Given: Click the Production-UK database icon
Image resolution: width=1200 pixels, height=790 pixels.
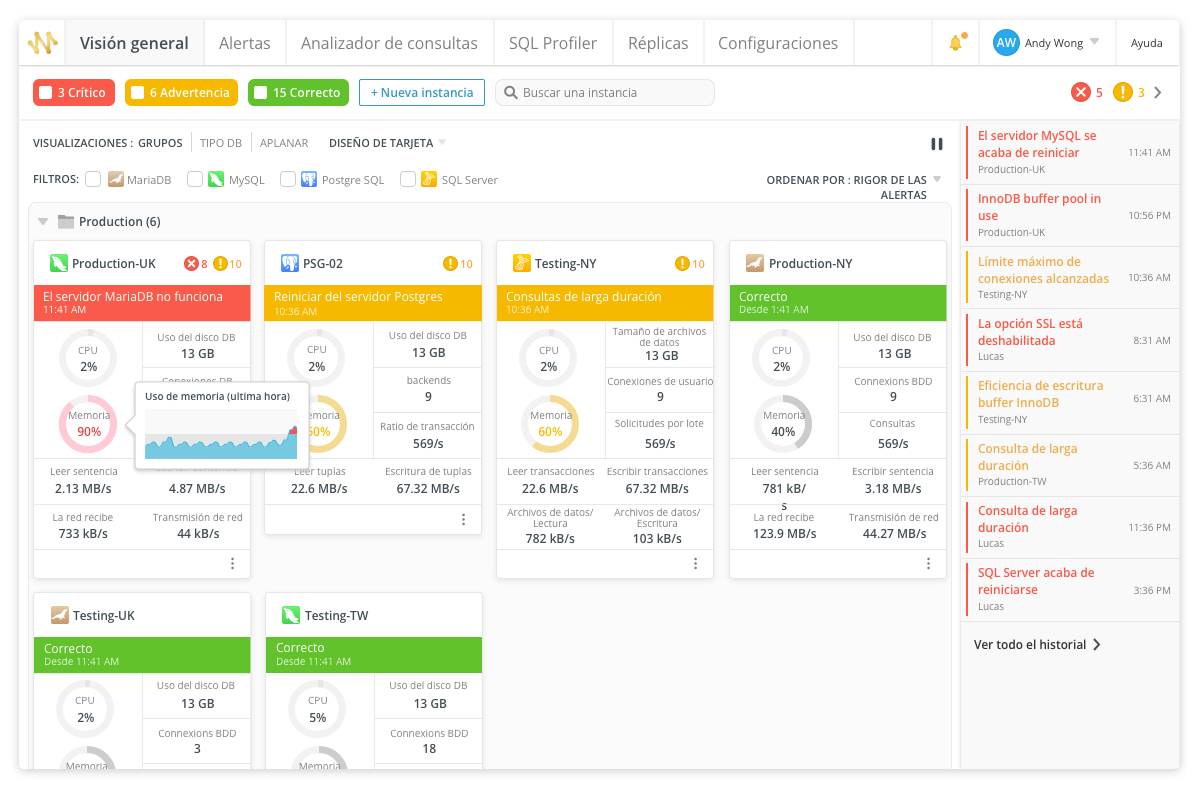Looking at the screenshot, I should [x=59, y=264].
